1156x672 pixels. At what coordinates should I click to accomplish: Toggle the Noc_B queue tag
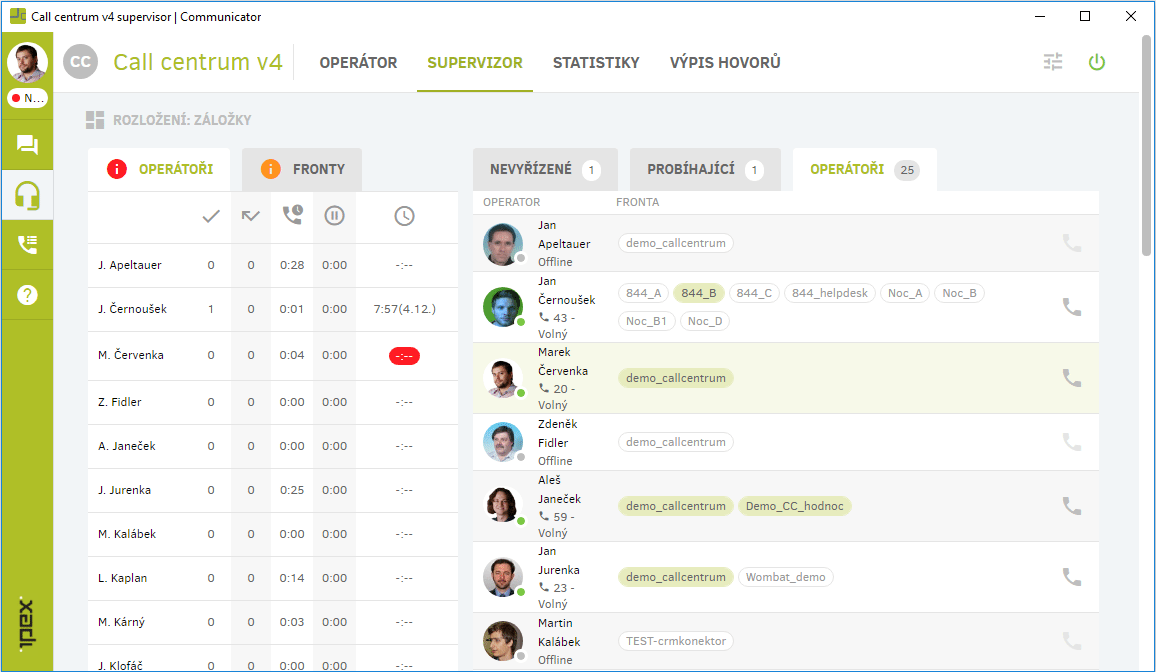960,293
